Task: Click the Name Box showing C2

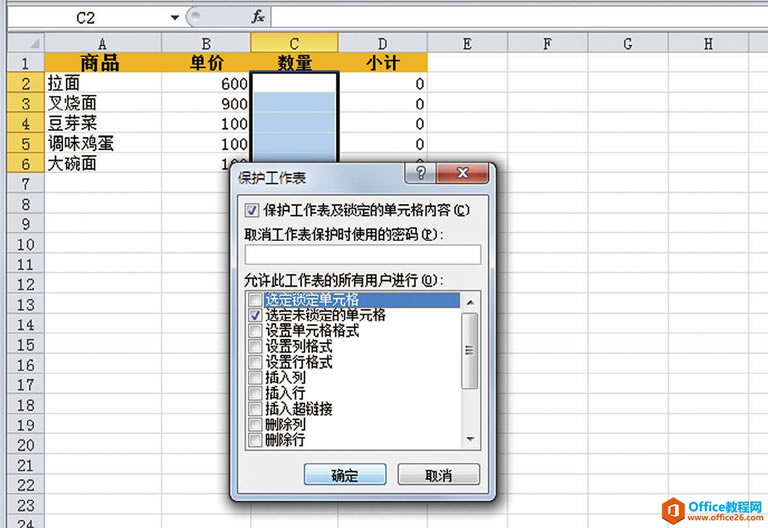Action: (x=86, y=18)
